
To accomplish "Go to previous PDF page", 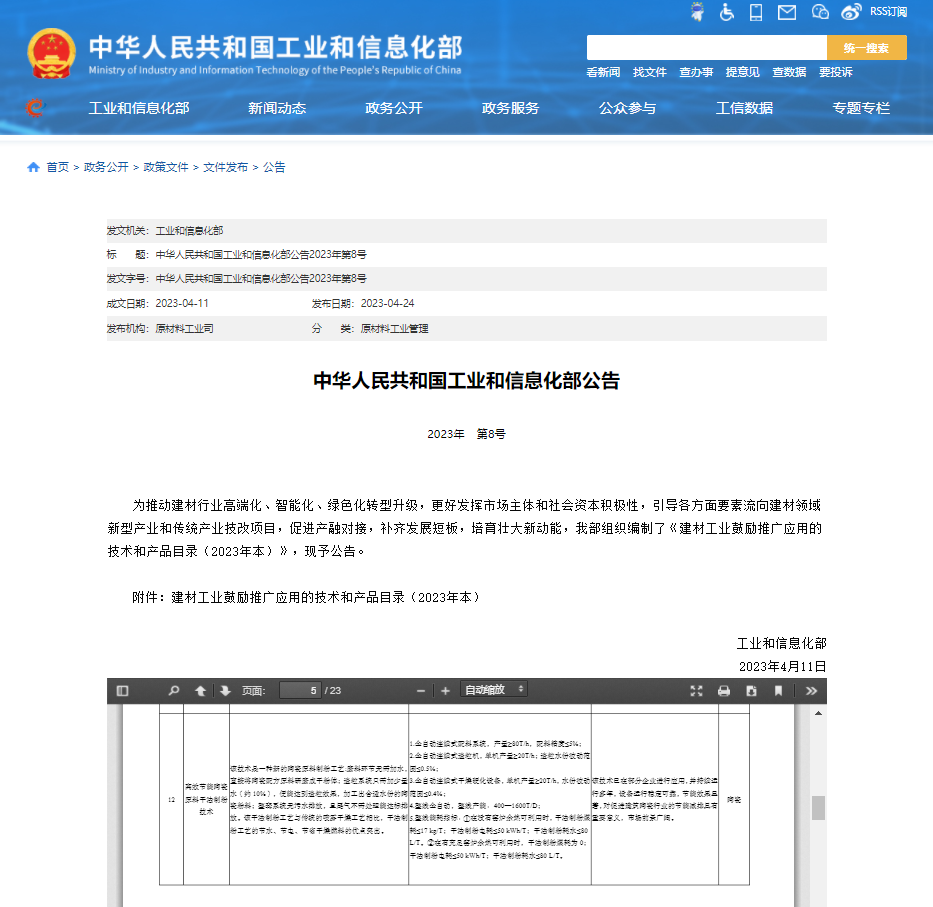I will point(201,690).
